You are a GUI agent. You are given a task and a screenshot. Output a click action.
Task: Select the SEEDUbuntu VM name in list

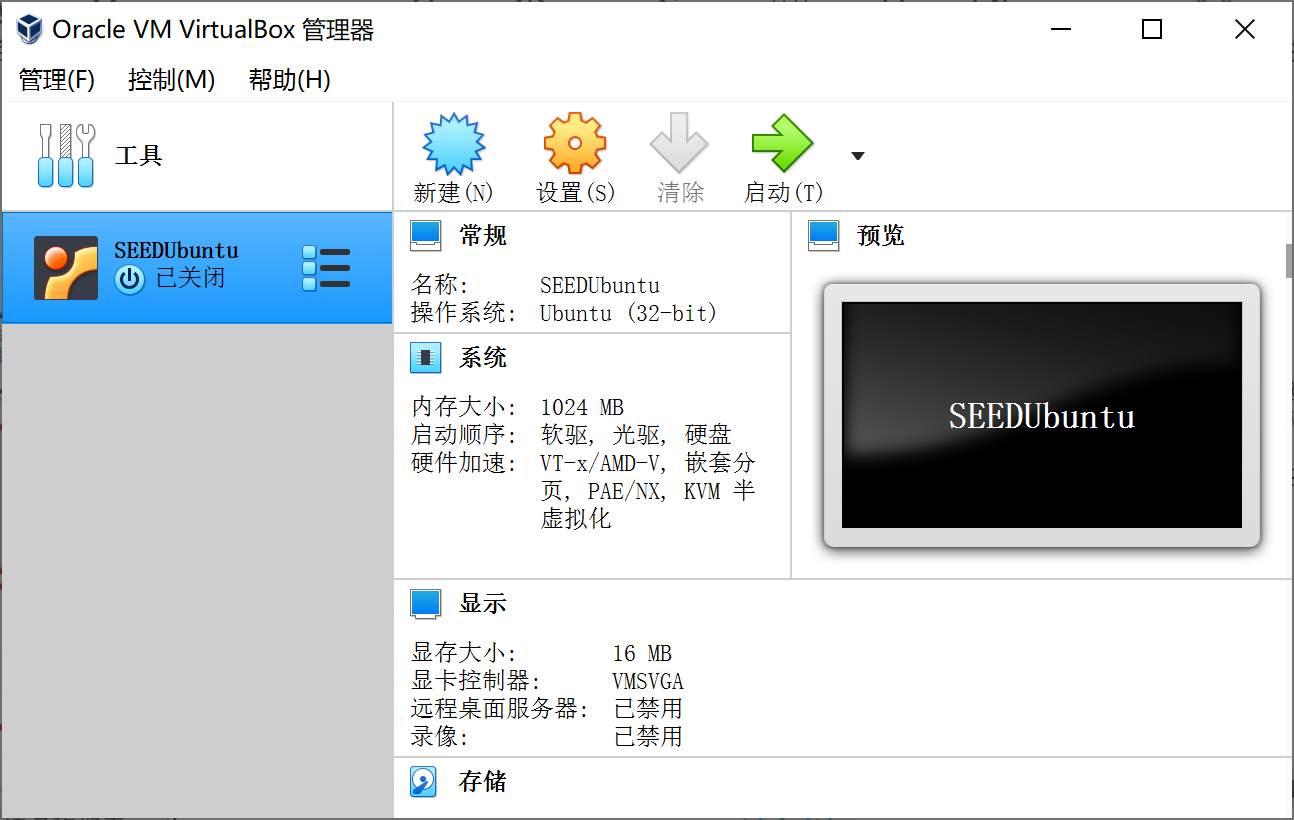pyautogui.click(x=176, y=251)
